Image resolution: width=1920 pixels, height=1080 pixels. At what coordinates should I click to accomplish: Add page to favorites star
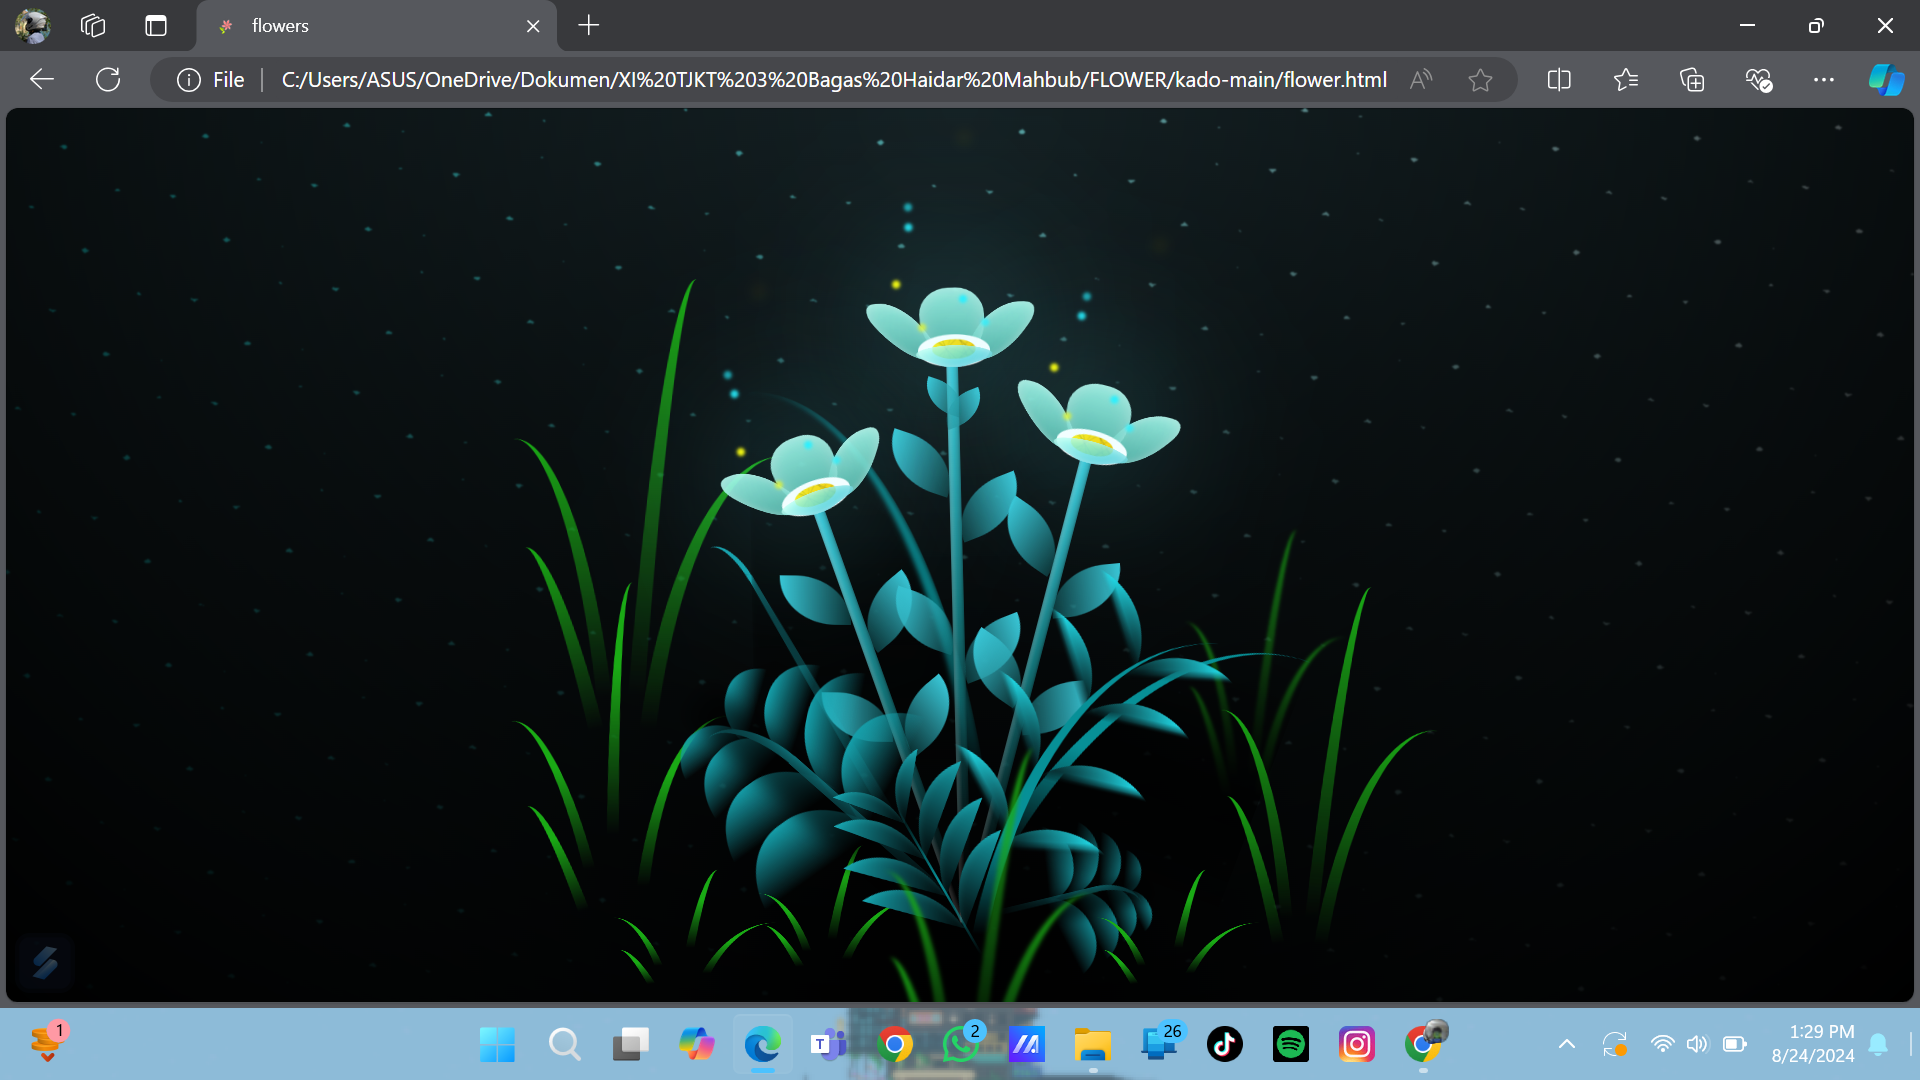coord(1480,79)
